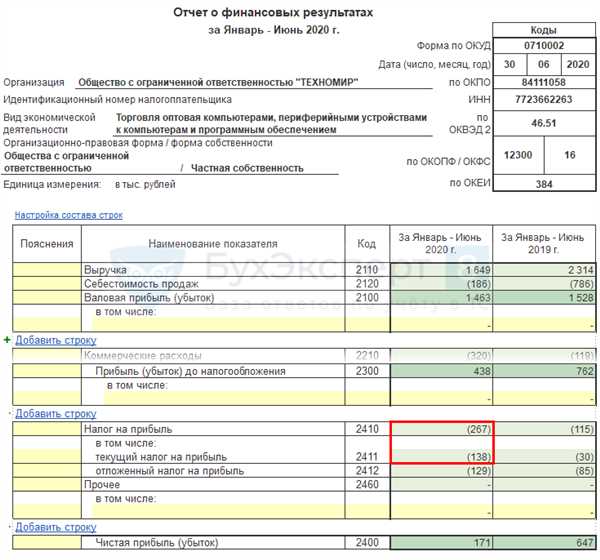Click Добавить строку above Чистая прибыль row
Image resolution: width=600 pixels, height=560 pixels.
point(55,526)
